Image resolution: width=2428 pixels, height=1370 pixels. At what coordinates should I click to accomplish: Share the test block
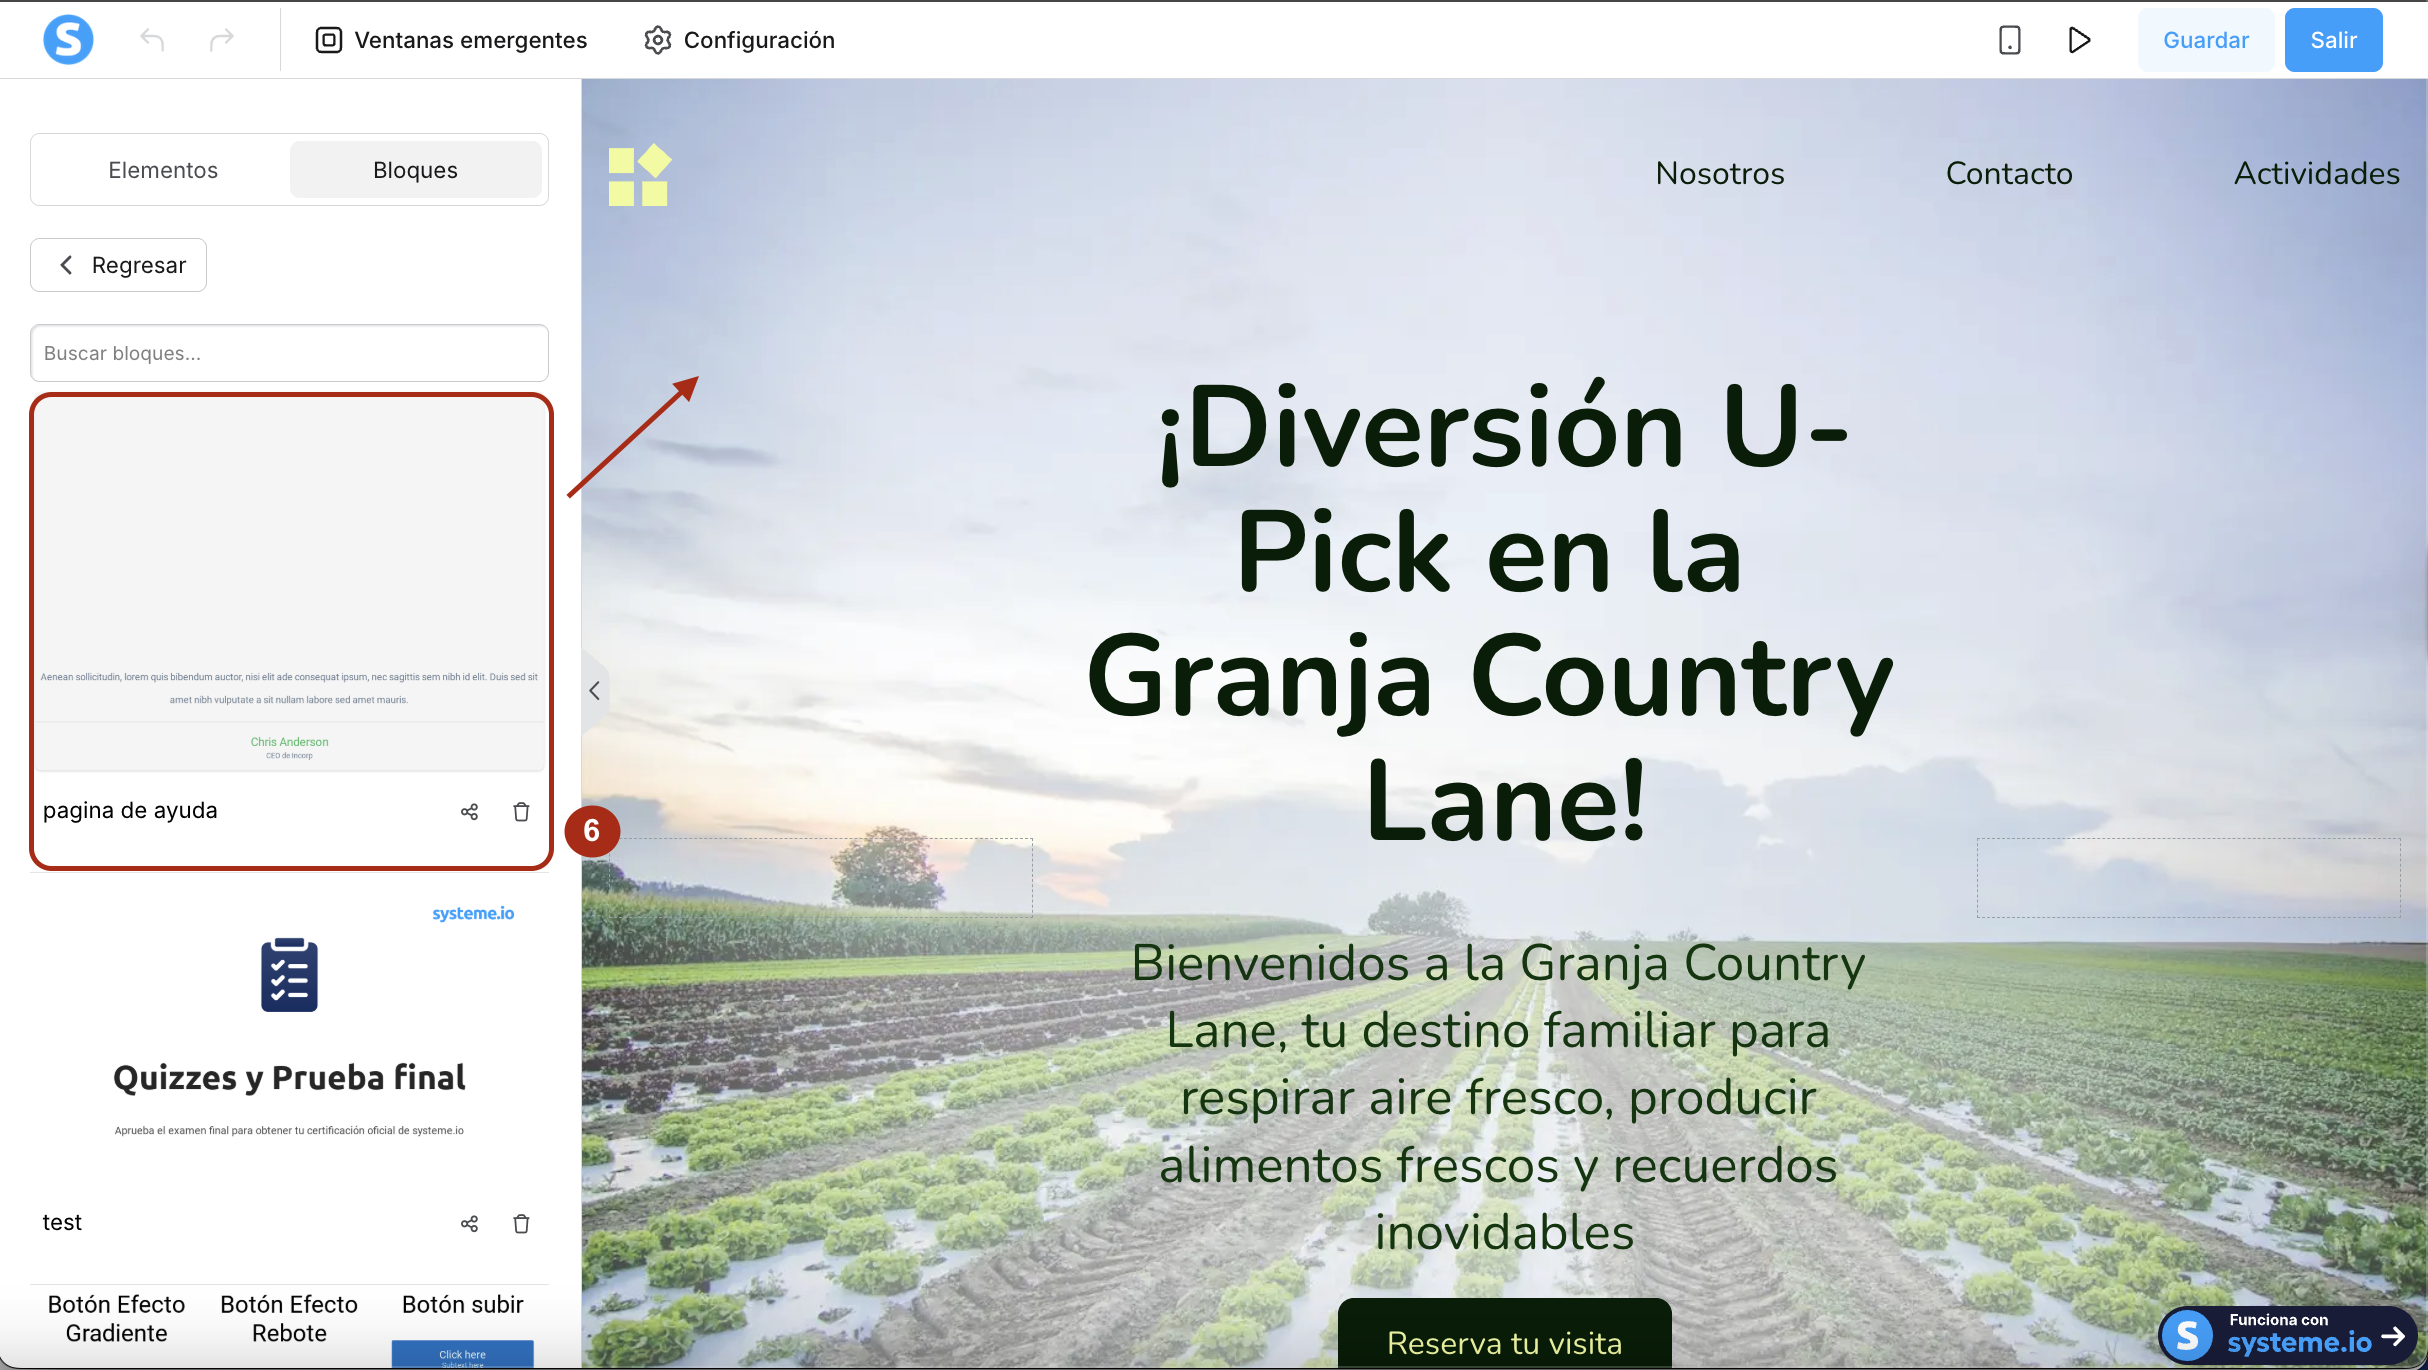click(469, 1224)
